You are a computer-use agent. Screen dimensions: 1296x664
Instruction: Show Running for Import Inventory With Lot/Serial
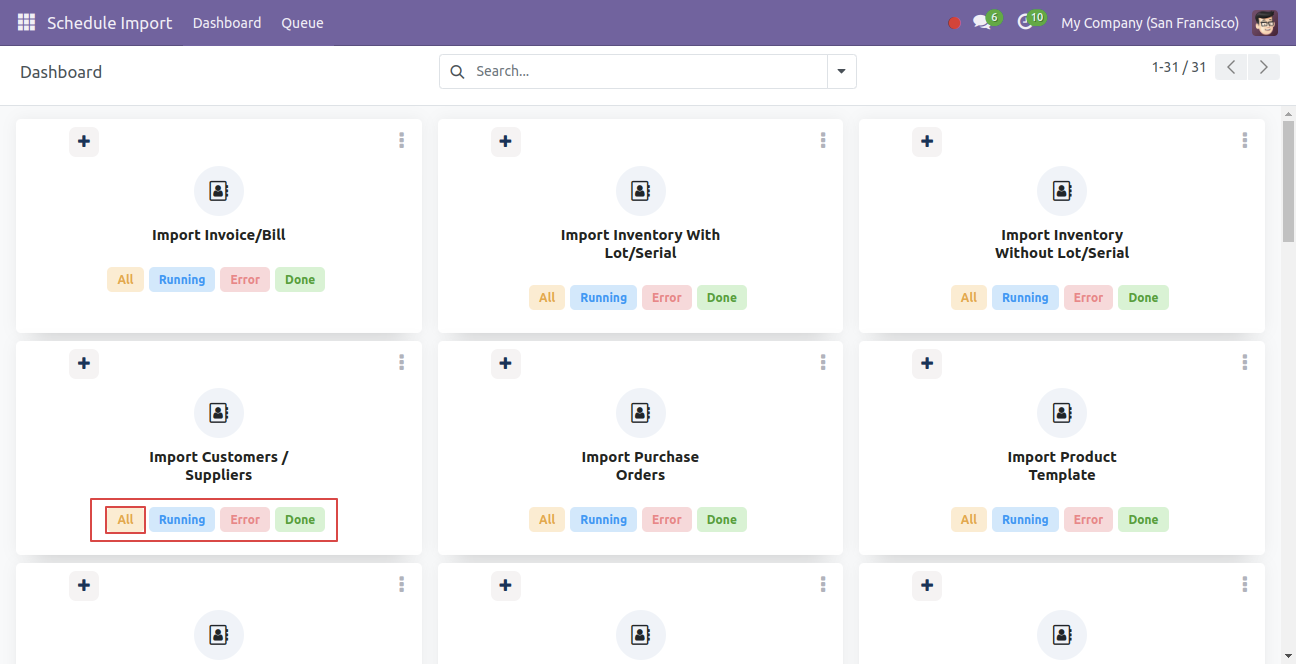pos(604,298)
